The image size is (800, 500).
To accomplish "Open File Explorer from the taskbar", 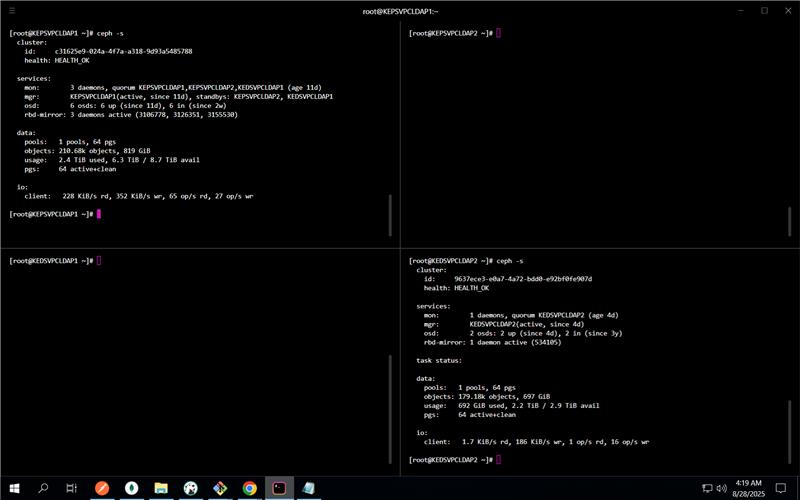I will pyautogui.click(x=161, y=488).
